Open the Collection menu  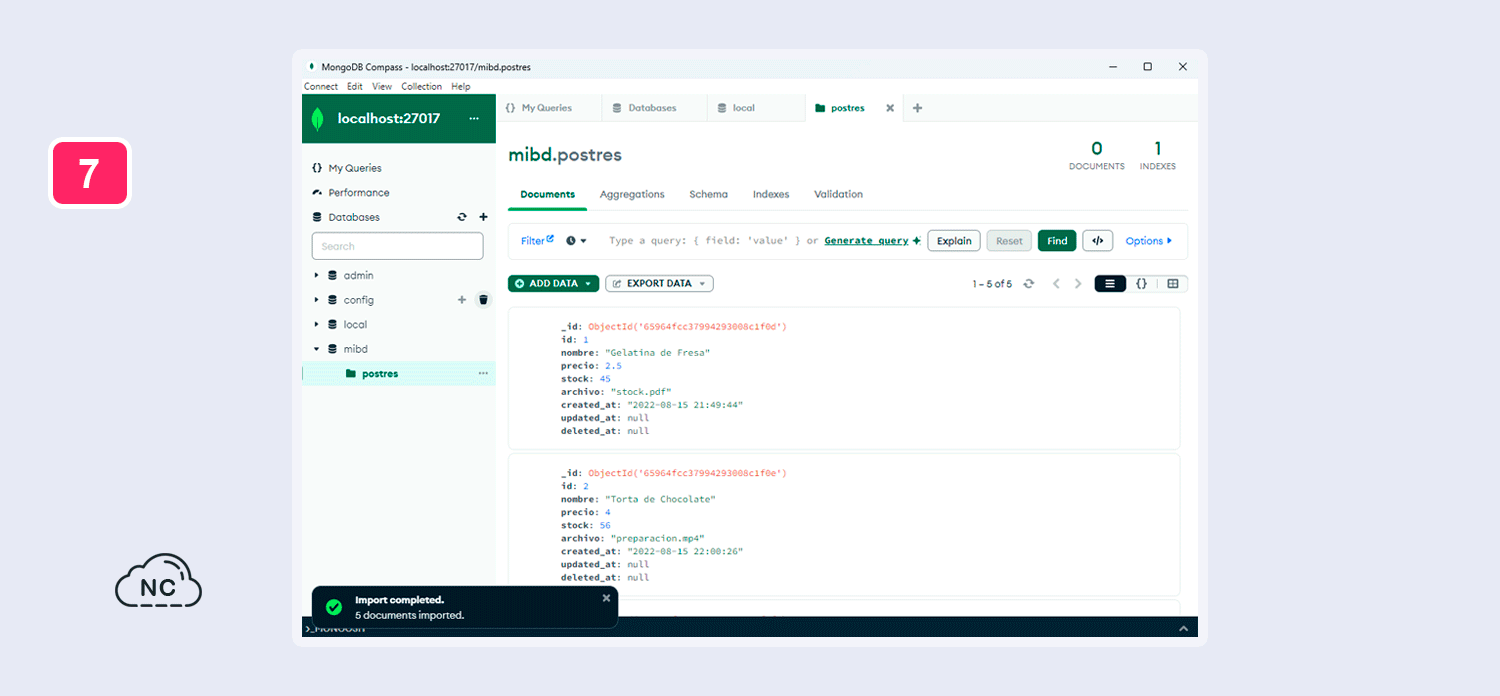[422, 87]
